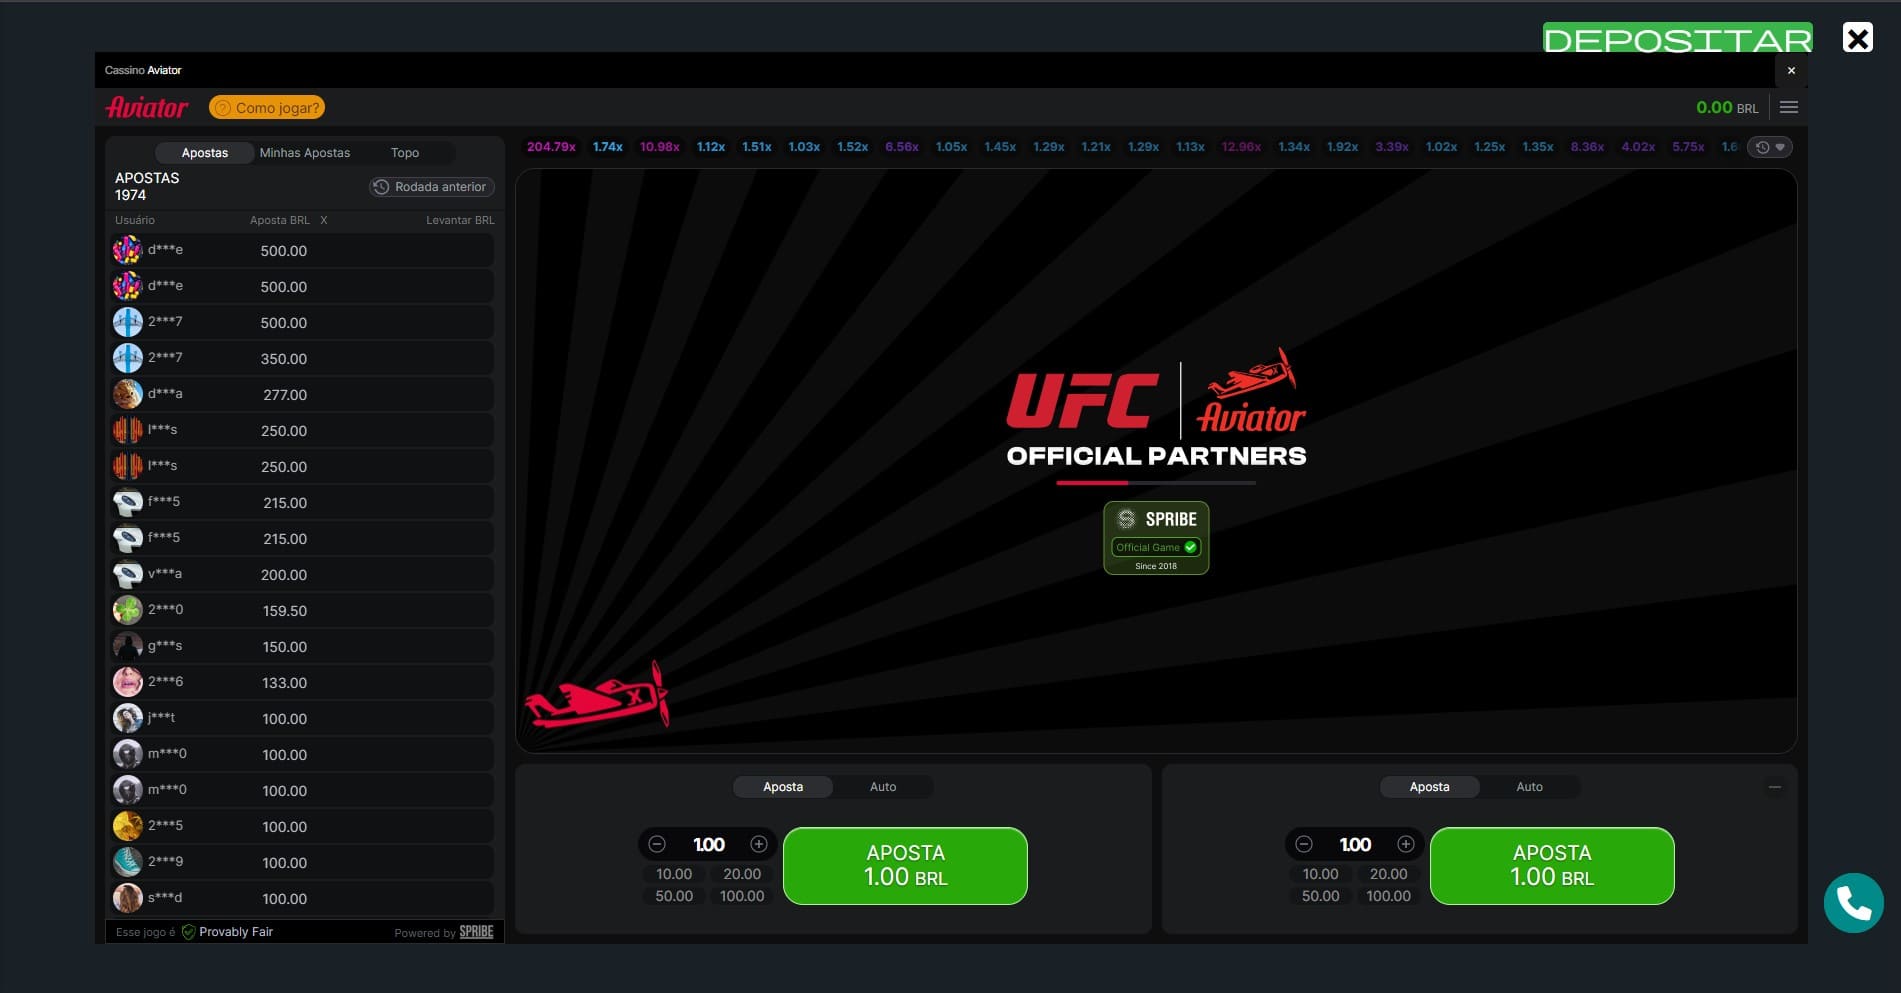Choose 50.00 quick amount in left panel
The height and width of the screenshot is (993, 1901).
[x=674, y=896]
